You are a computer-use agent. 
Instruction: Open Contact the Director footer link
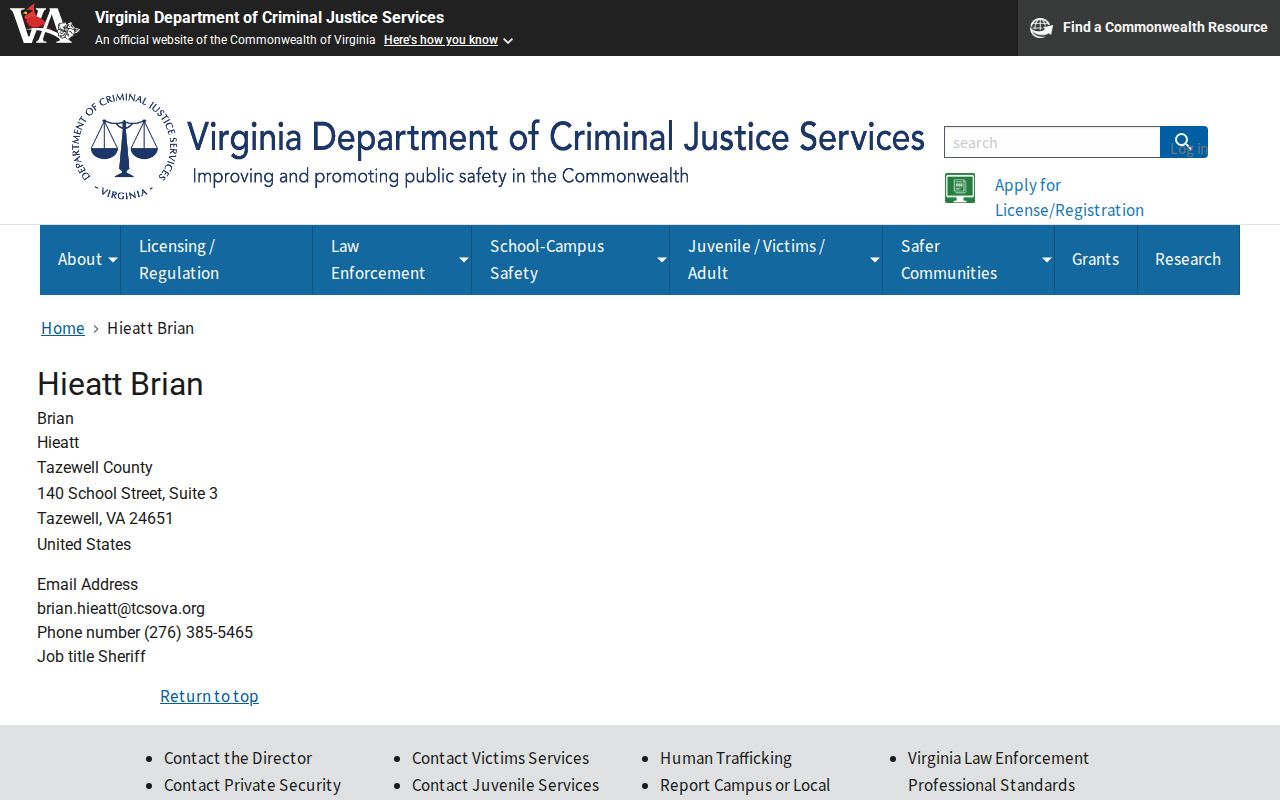pyautogui.click(x=238, y=758)
